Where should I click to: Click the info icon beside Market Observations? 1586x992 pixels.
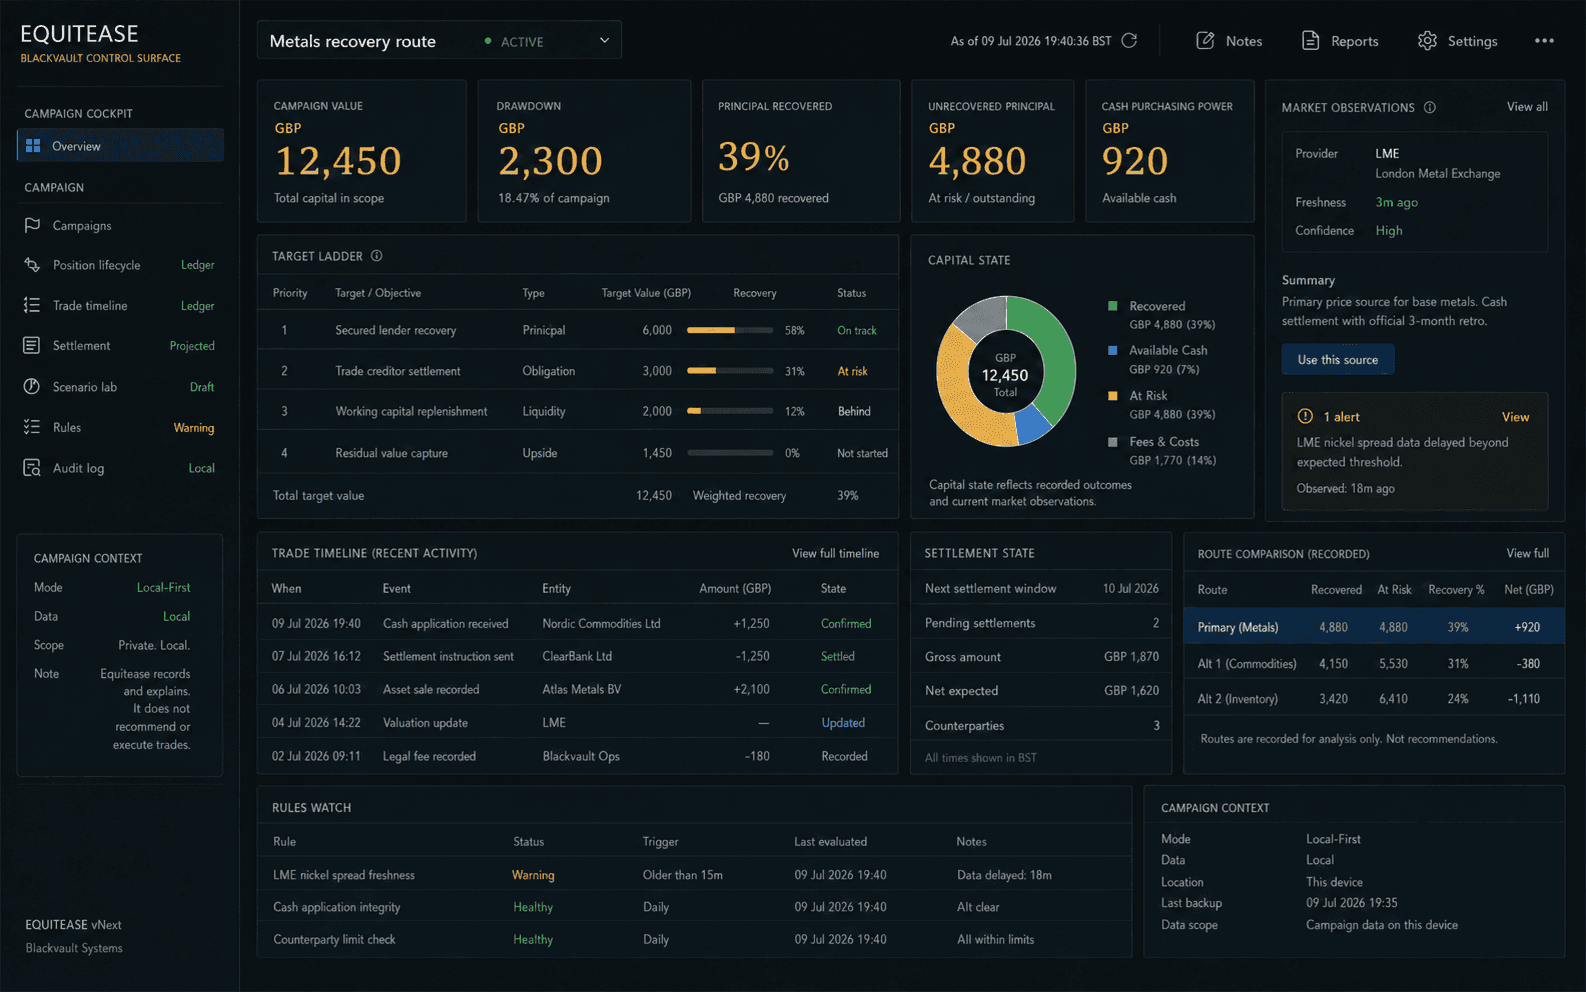(x=1430, y=107)
